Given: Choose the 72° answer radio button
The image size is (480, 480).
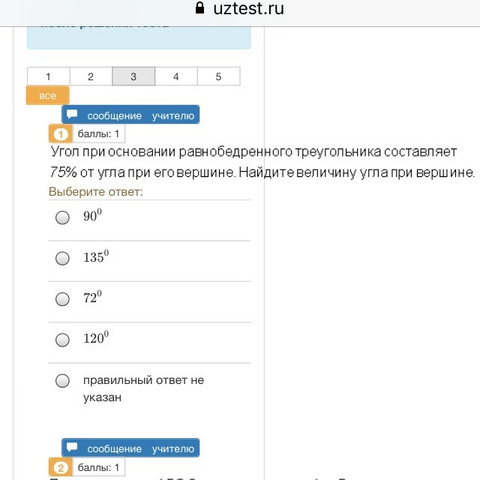Looking at the screenshot, I should [x=62, y=299].
